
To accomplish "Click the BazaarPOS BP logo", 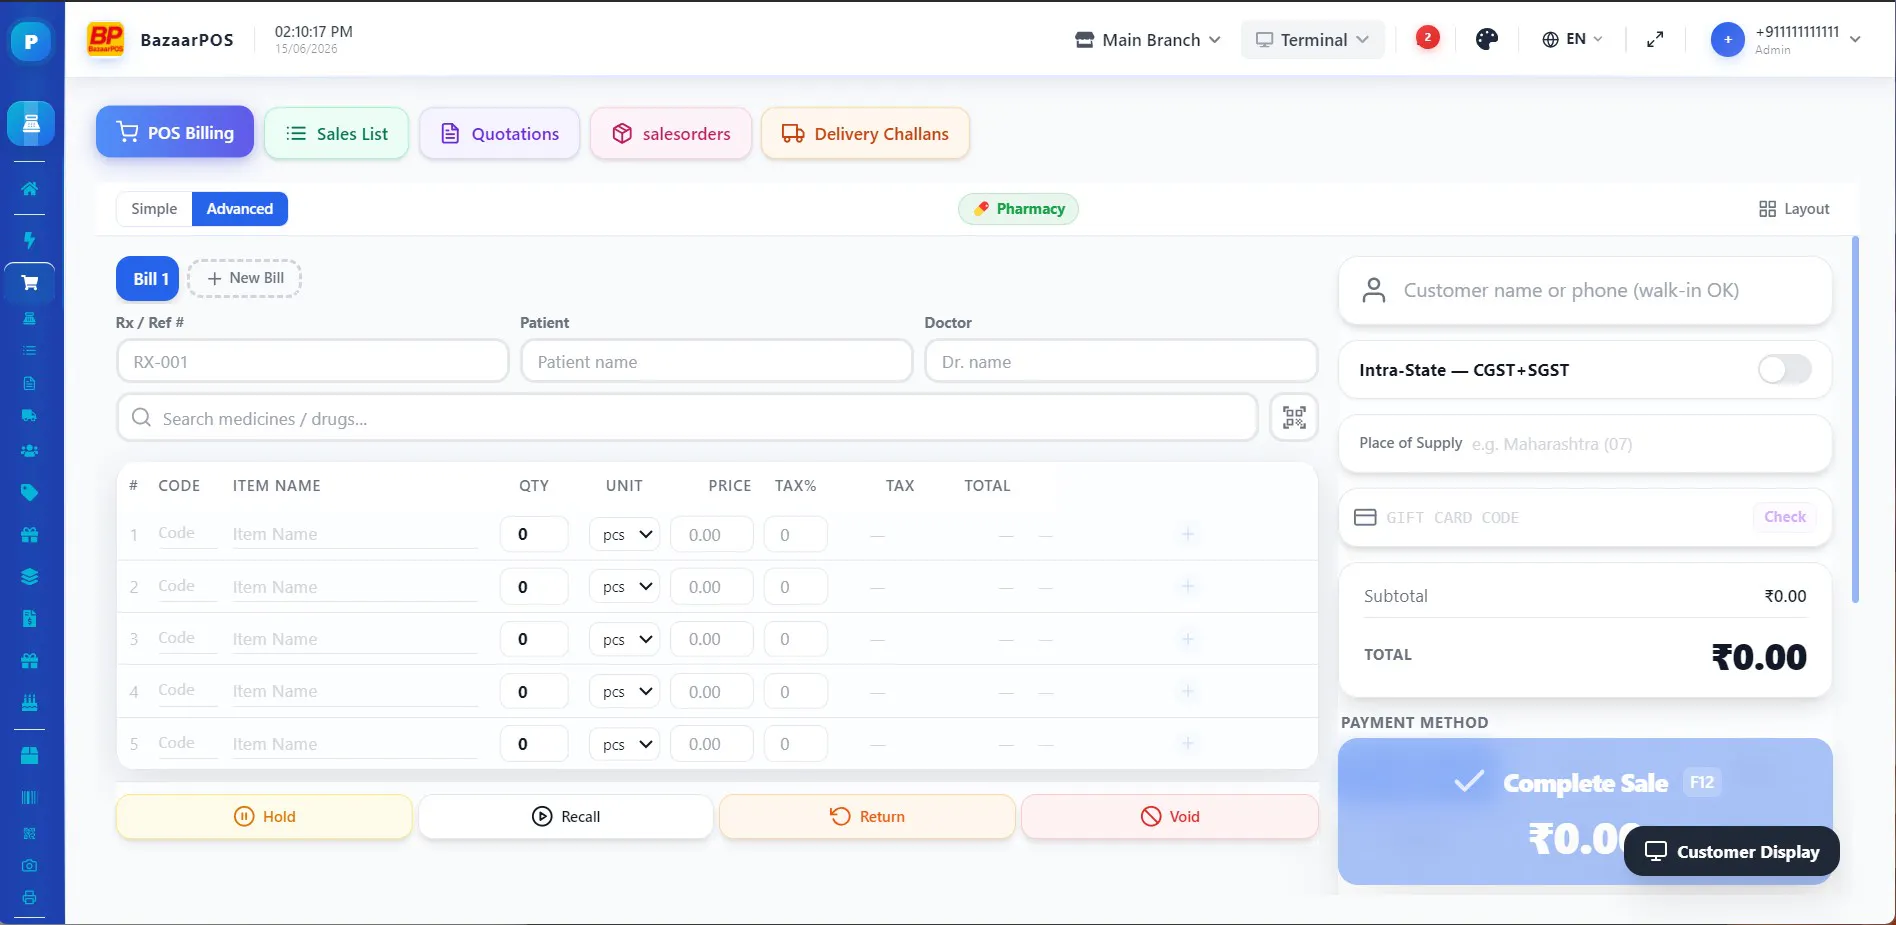I will (x=105, y=40).
